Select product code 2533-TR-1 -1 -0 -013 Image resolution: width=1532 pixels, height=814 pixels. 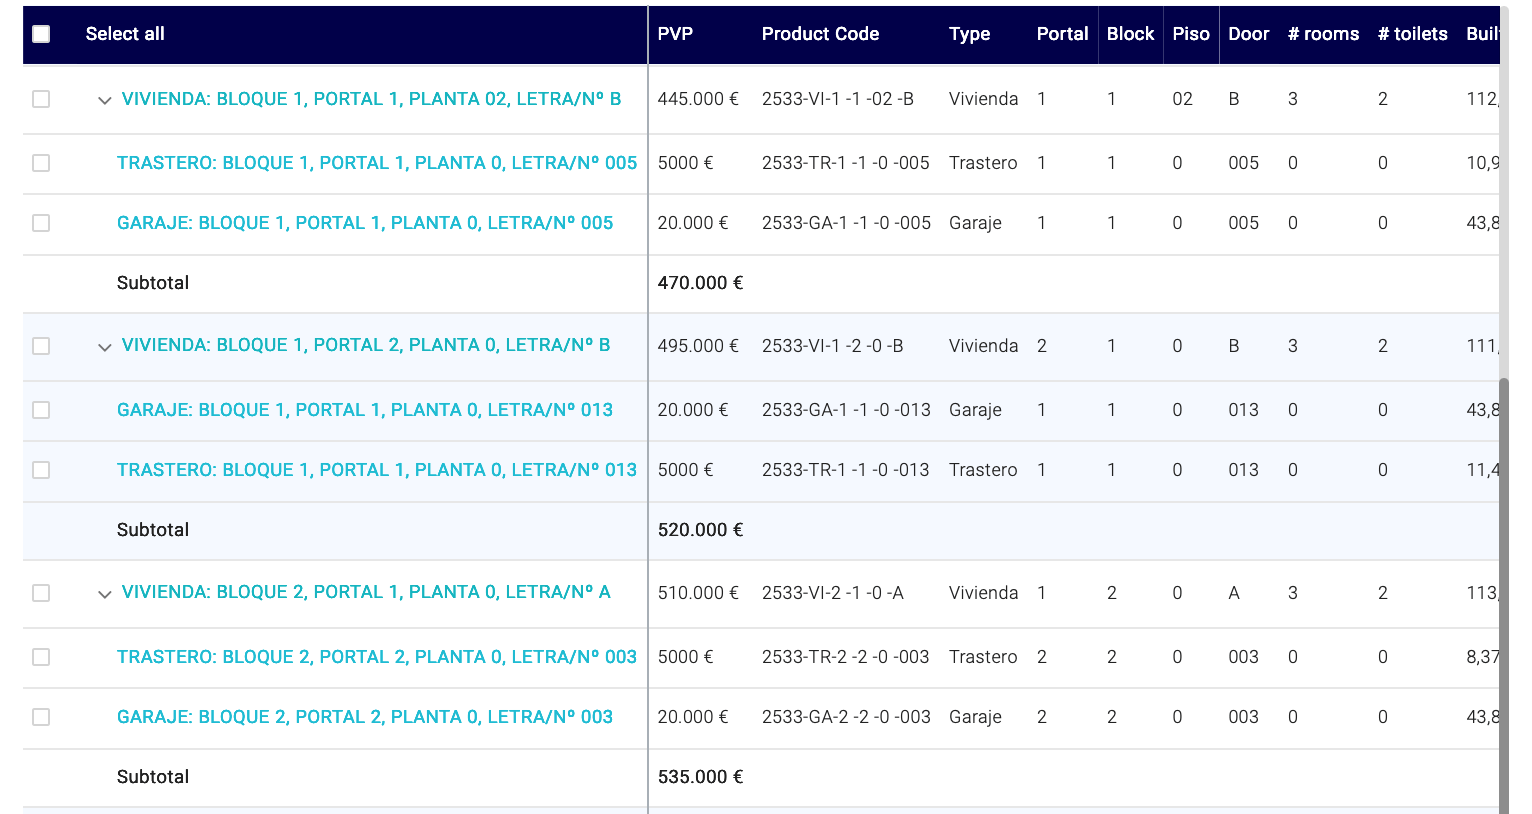tap(846, 470)
